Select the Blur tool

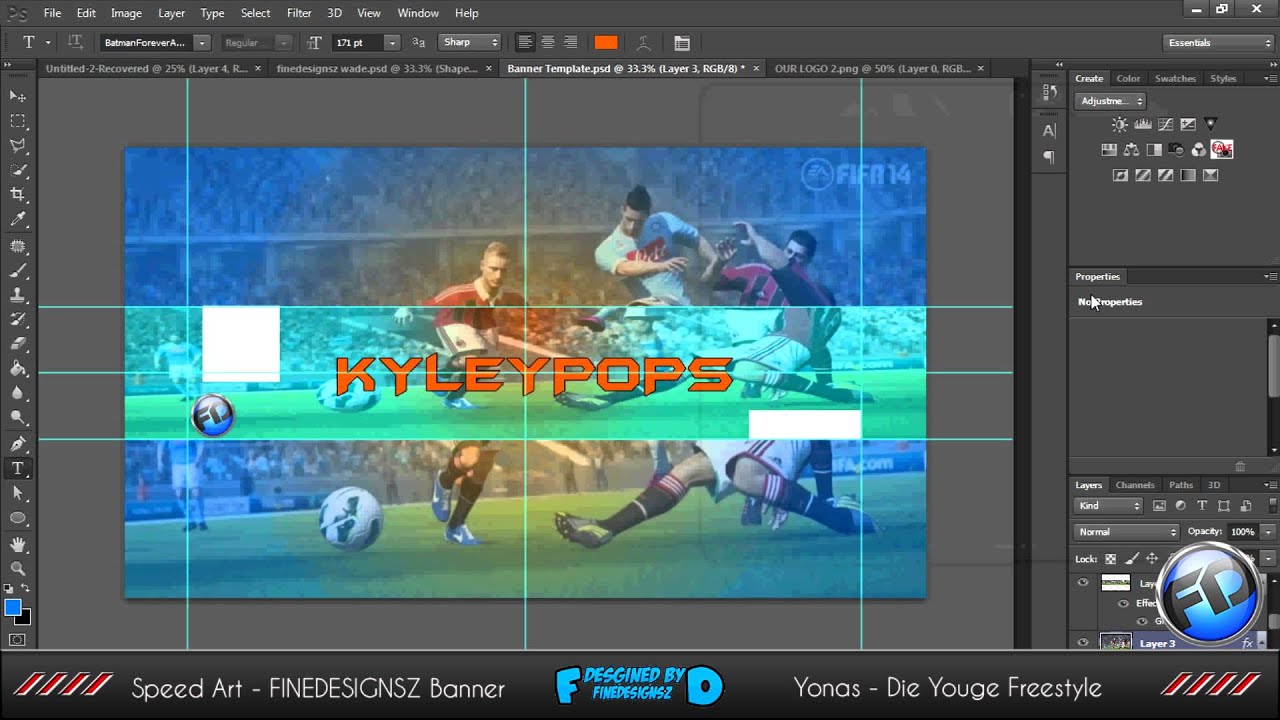pos(18,394)
